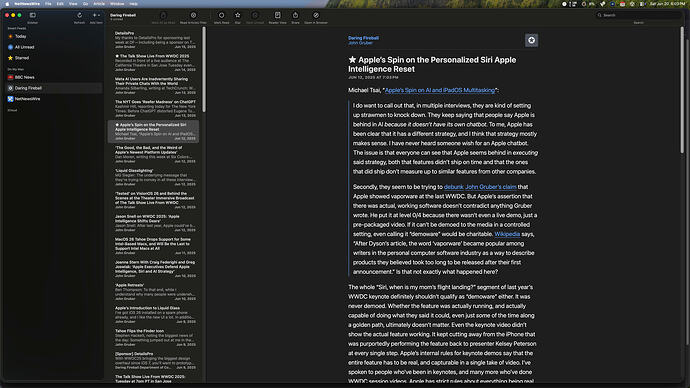Select the '[Sponsor] DetailsPro' article

coord(153,360)
